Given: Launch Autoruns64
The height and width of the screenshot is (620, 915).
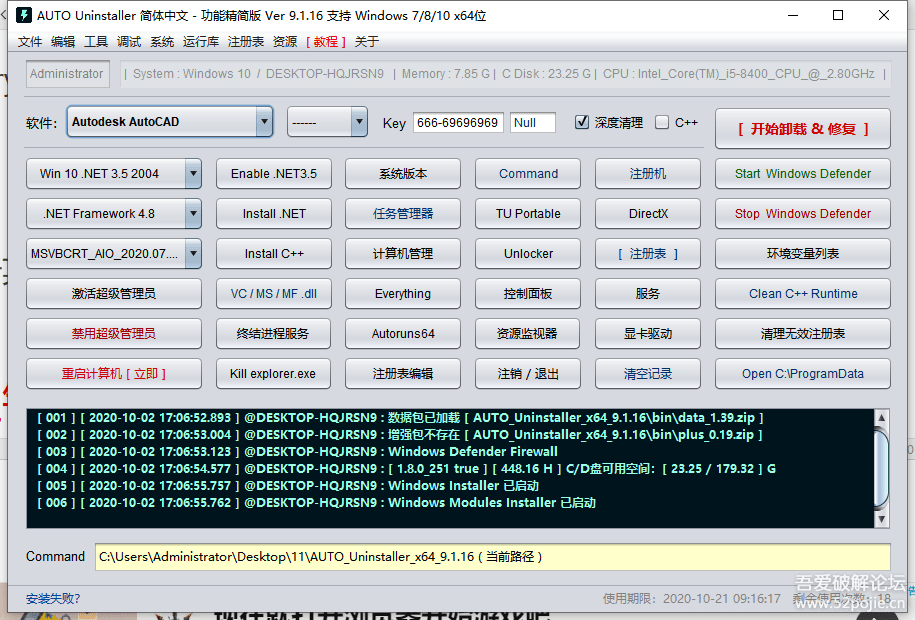Looking at the screenshot, I should (x=403, y=333).
